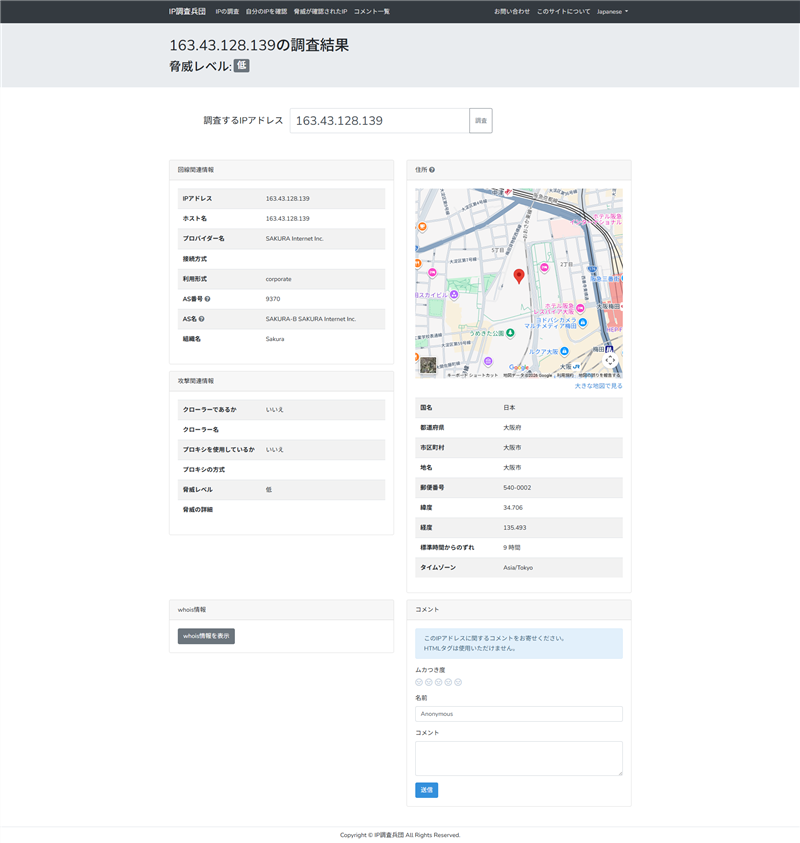Viewport: 800px width, 843px height.
Task: Click the うめきた公園 park marker on map
Action: tap(510, 332)
